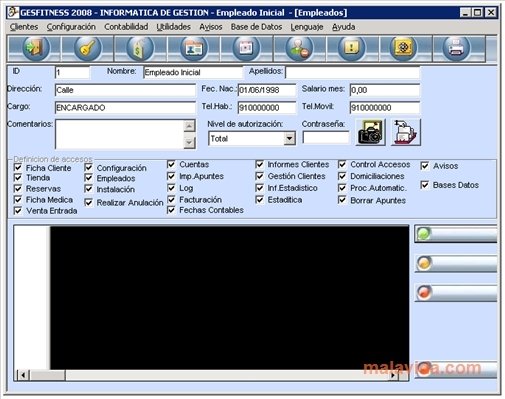Click the dollar price tag toolbar icon
The image size is (505, 399).
[140, 49]
